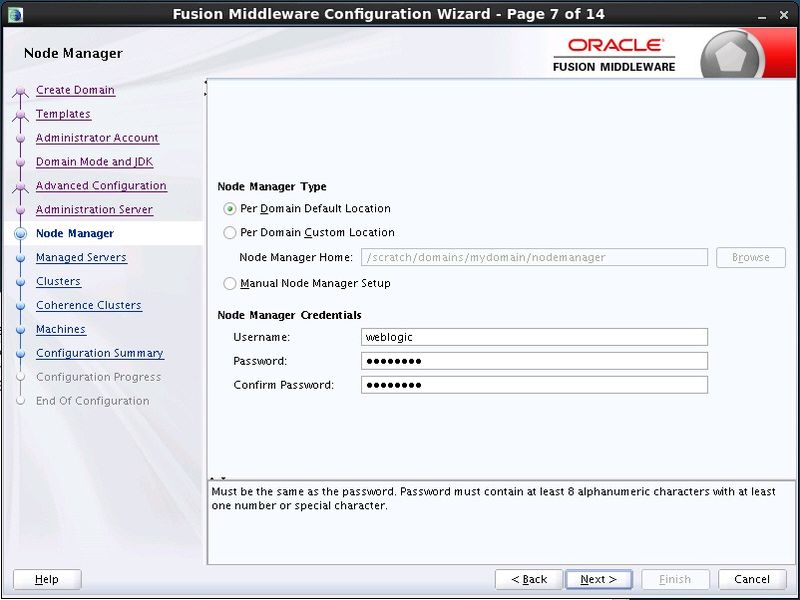The width and height of the screenshot is (800, 600).
Task: Click the Cancel button
Action: (x=752, y=579)
